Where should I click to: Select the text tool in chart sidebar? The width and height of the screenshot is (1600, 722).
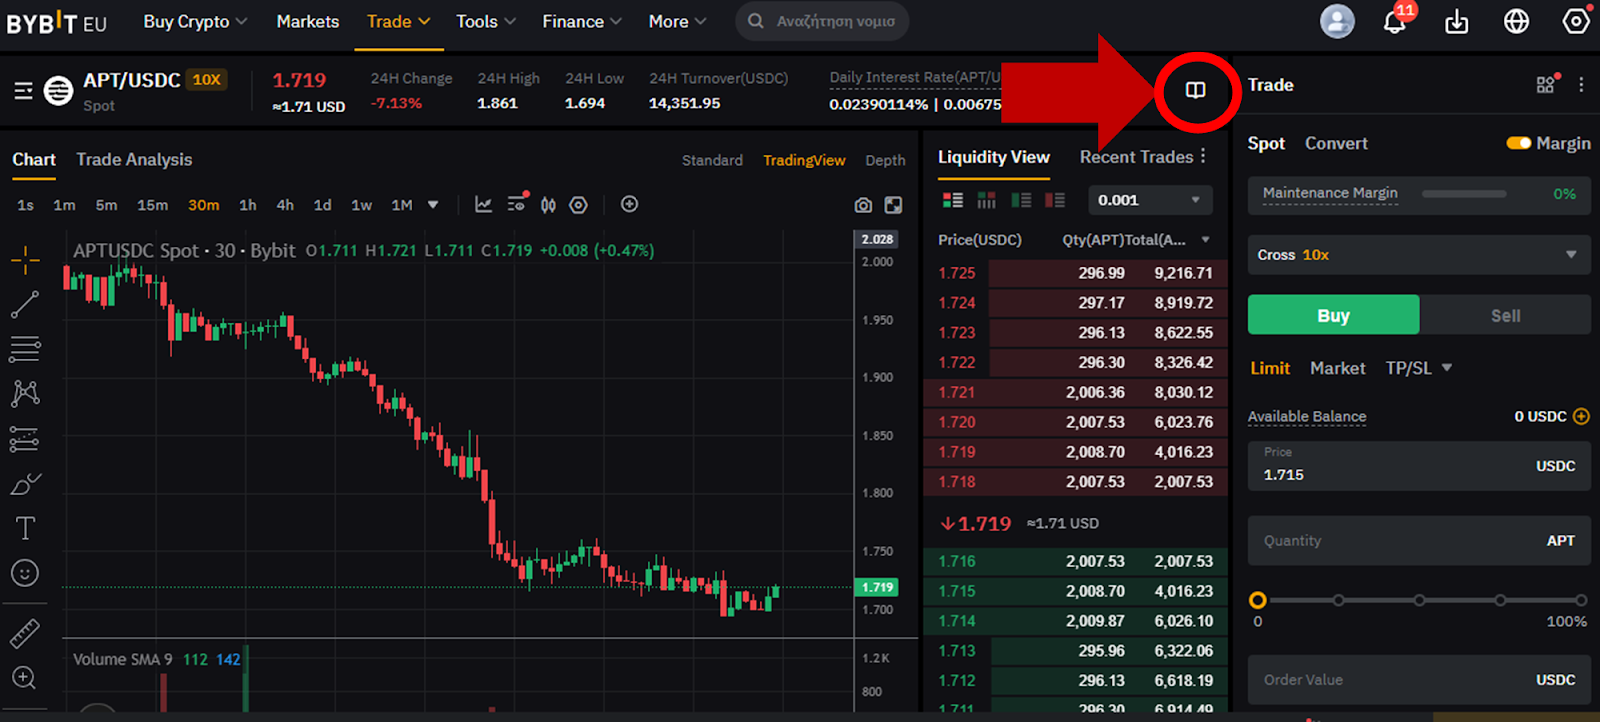tap(25, 528)
